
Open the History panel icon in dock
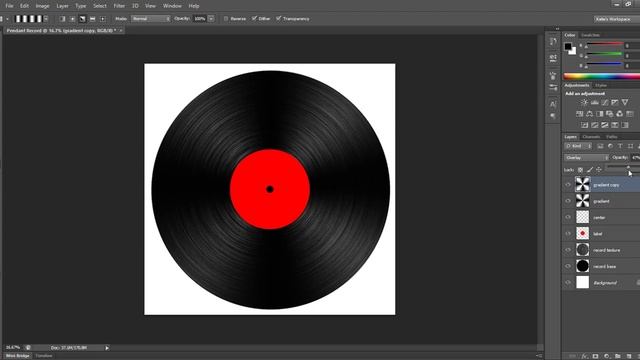553,42
